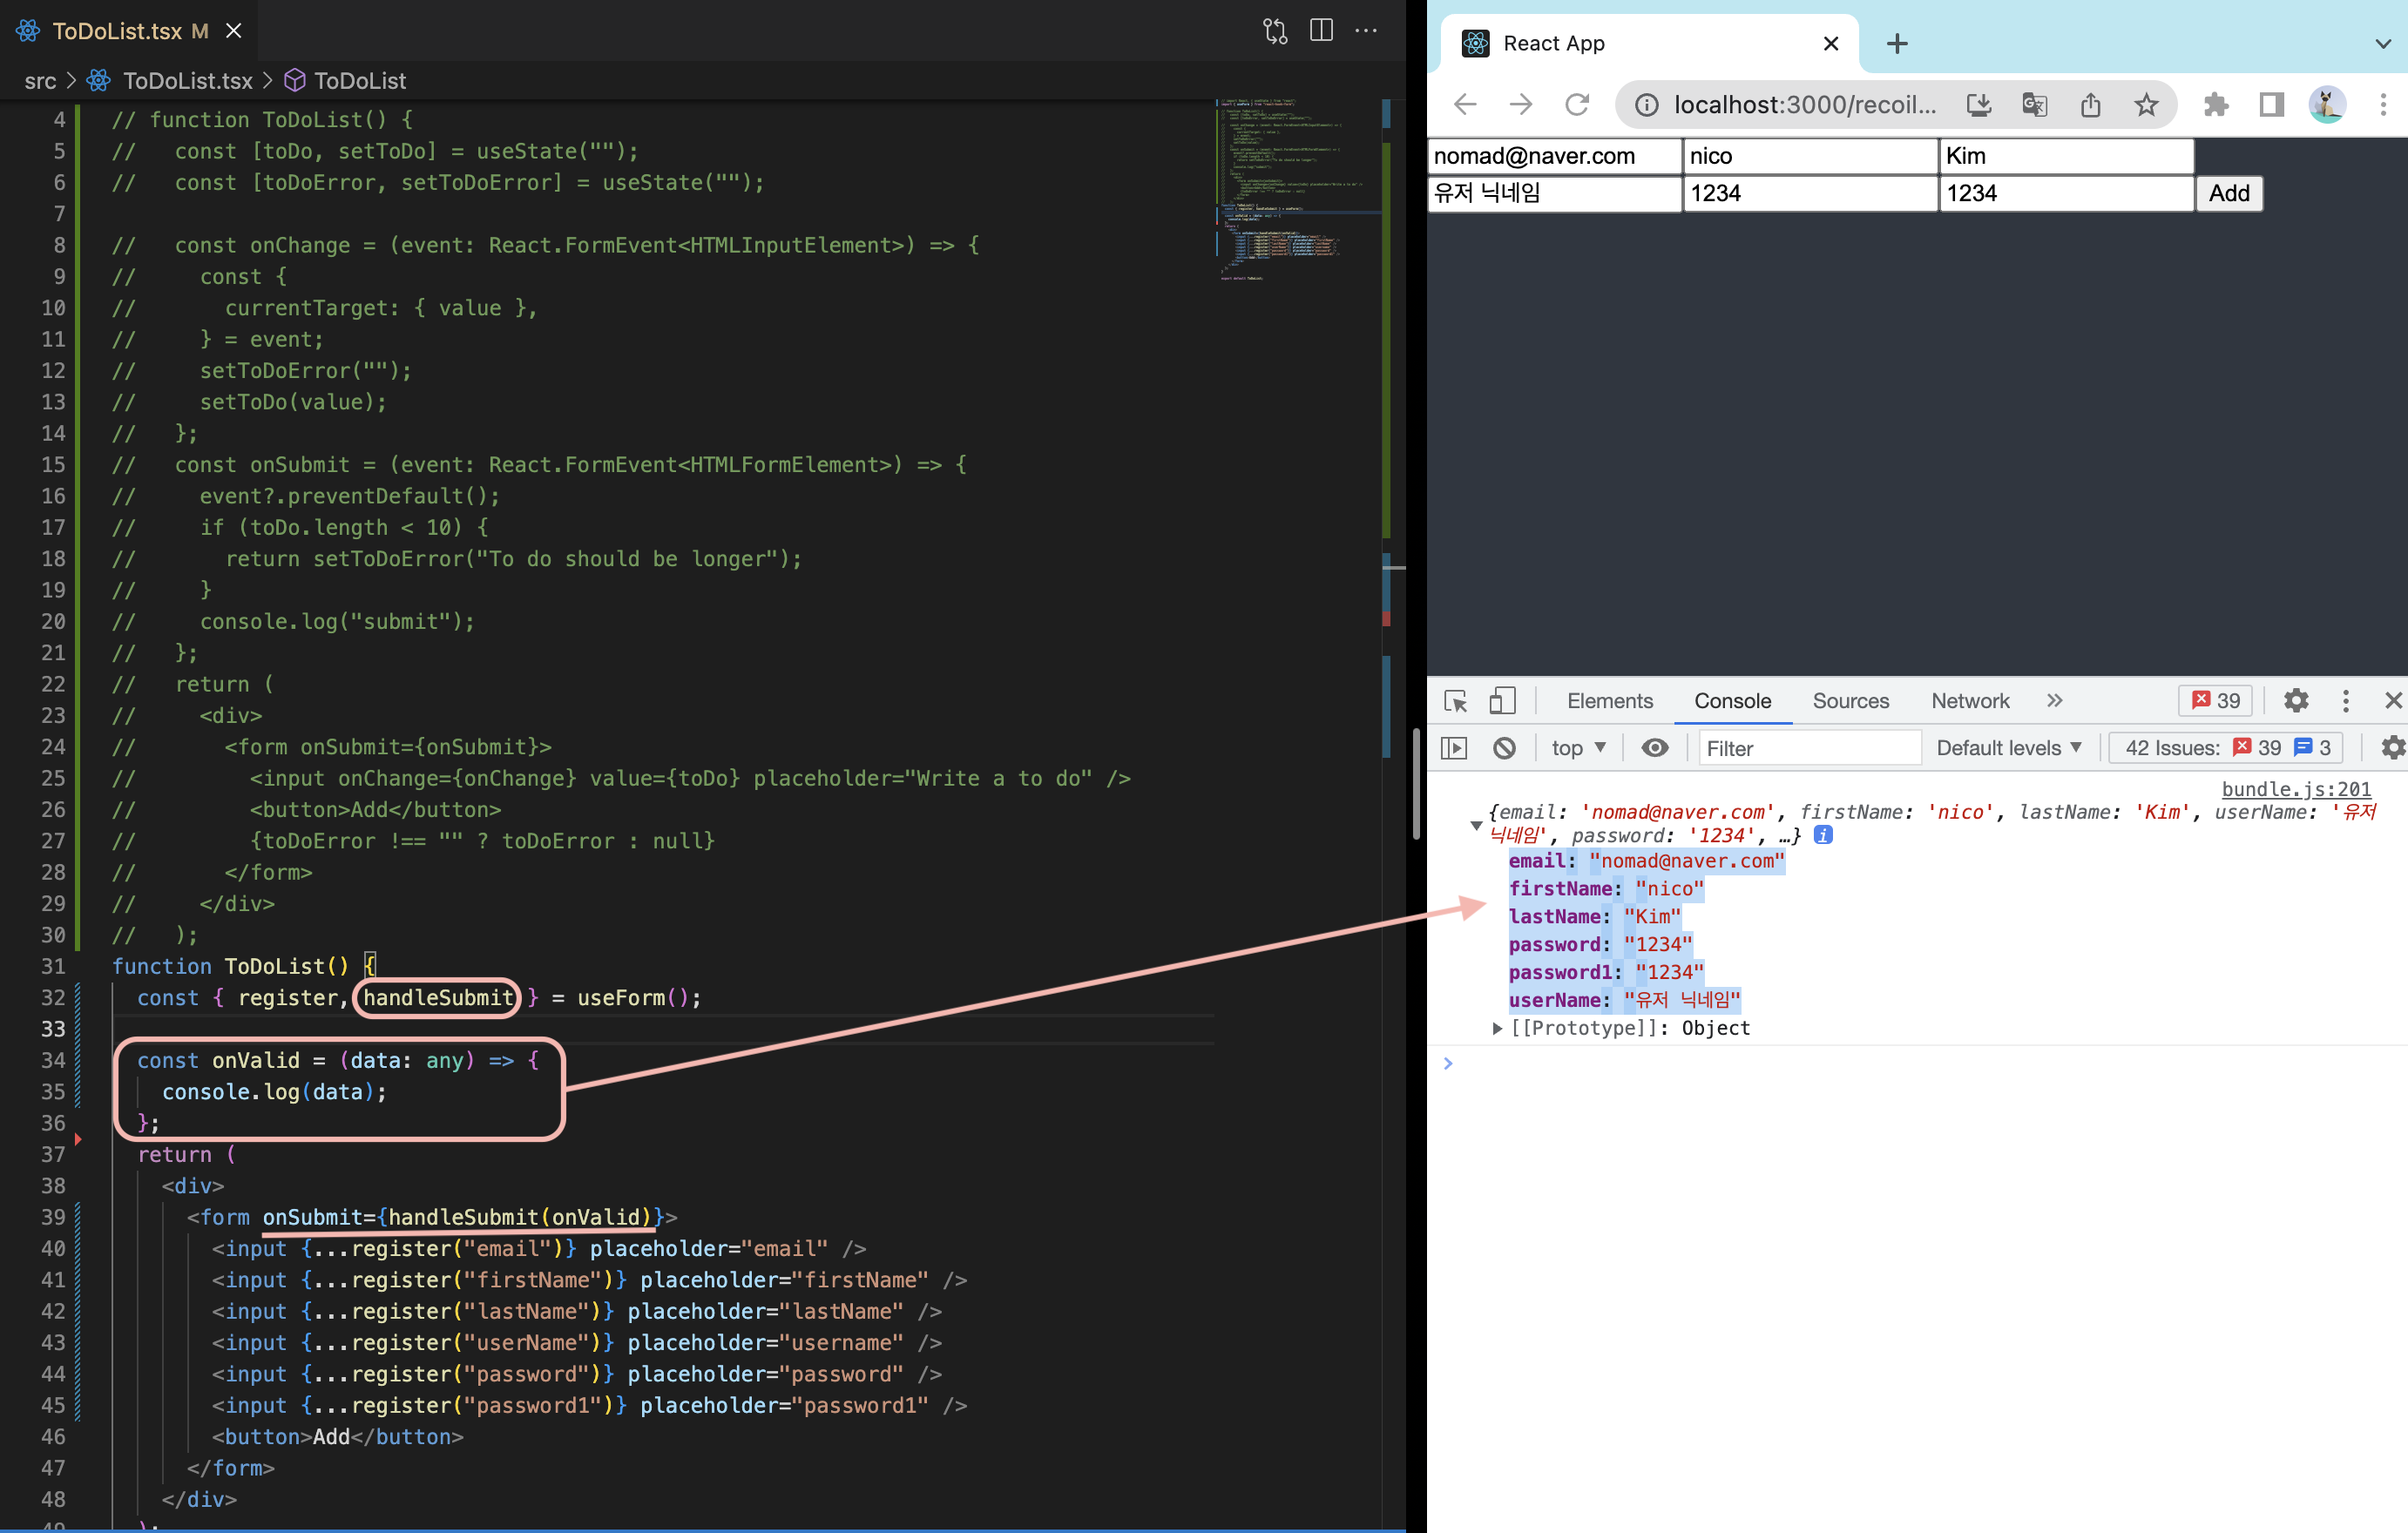The height and width of the screenshot is (1533, 2408).
Task: Open the Default levels dropdown
Action: [2008, 748]
